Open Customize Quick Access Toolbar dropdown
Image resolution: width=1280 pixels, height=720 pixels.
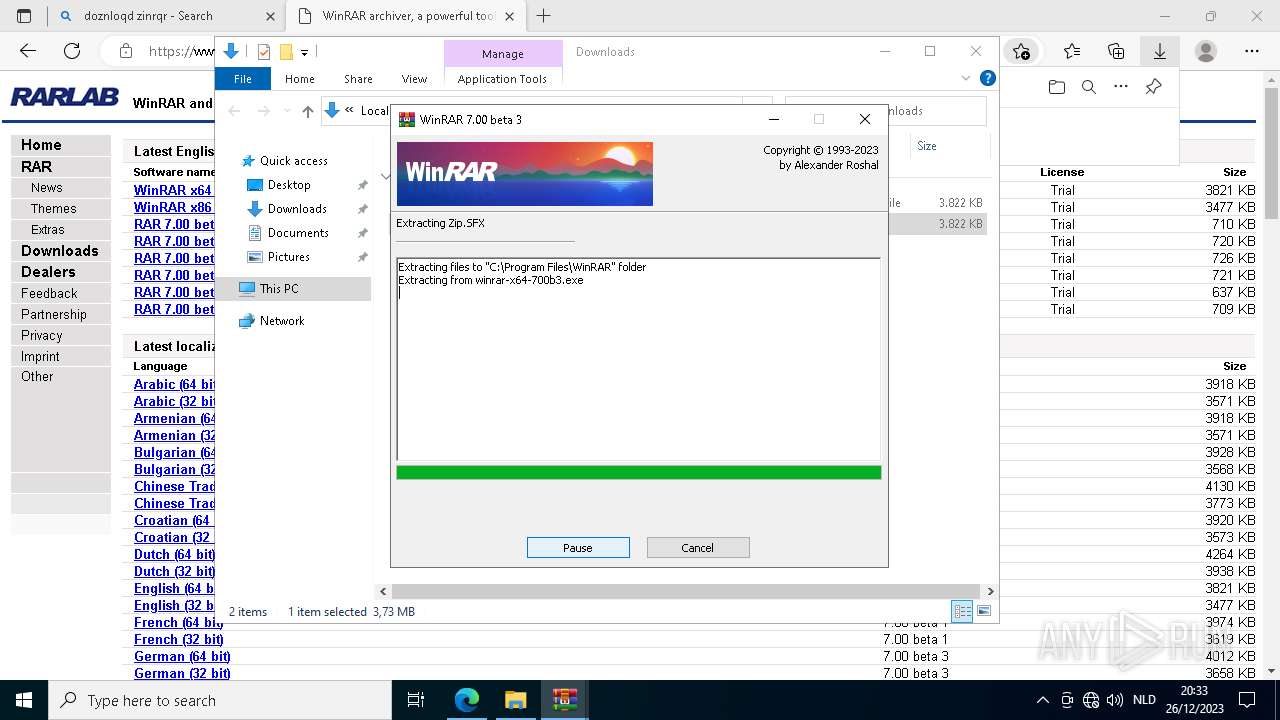point(304,52)
